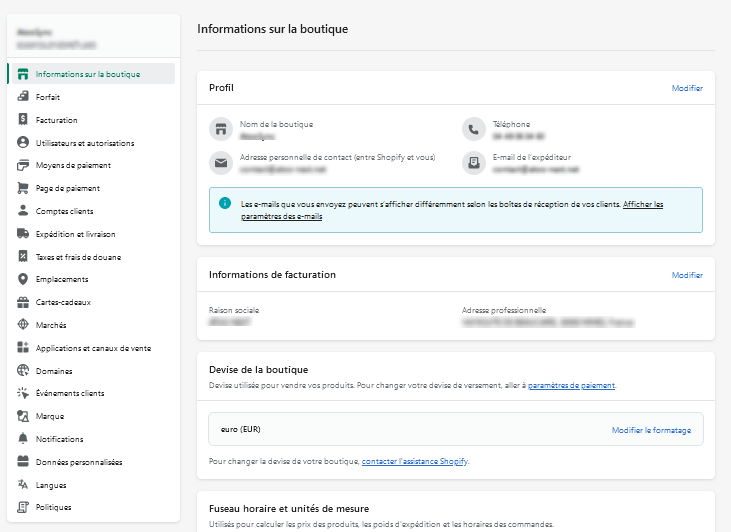Click the Événements clients cursor icon
The width and height of the screenshot is (731, 532).
tap(23, 393)
